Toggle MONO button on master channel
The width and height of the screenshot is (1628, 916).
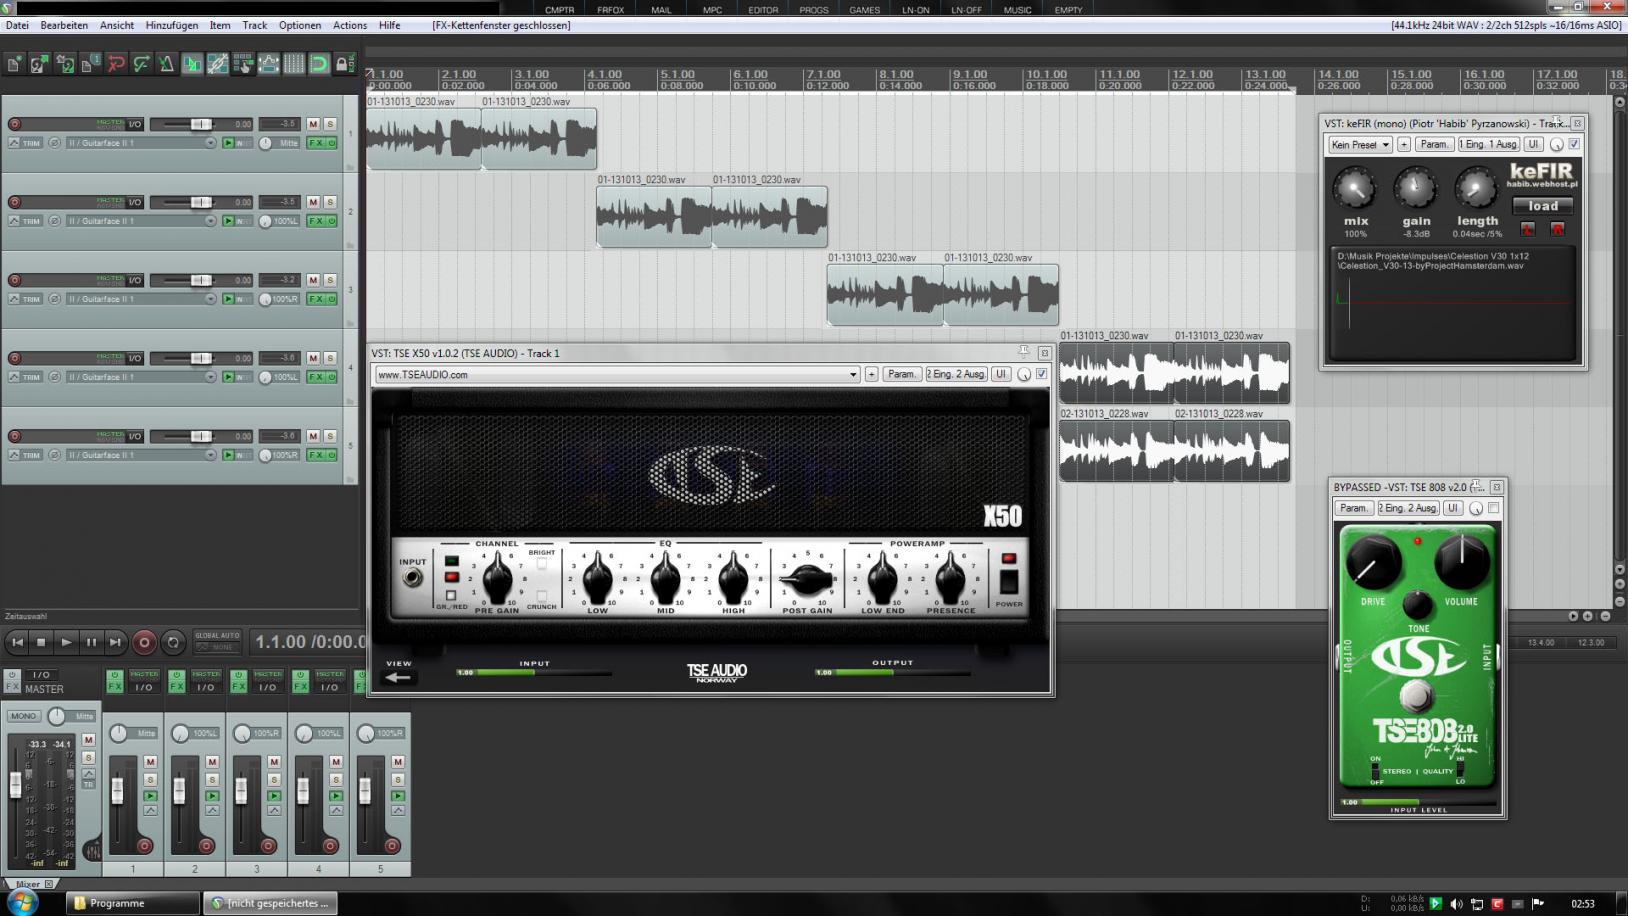[23, 716]
